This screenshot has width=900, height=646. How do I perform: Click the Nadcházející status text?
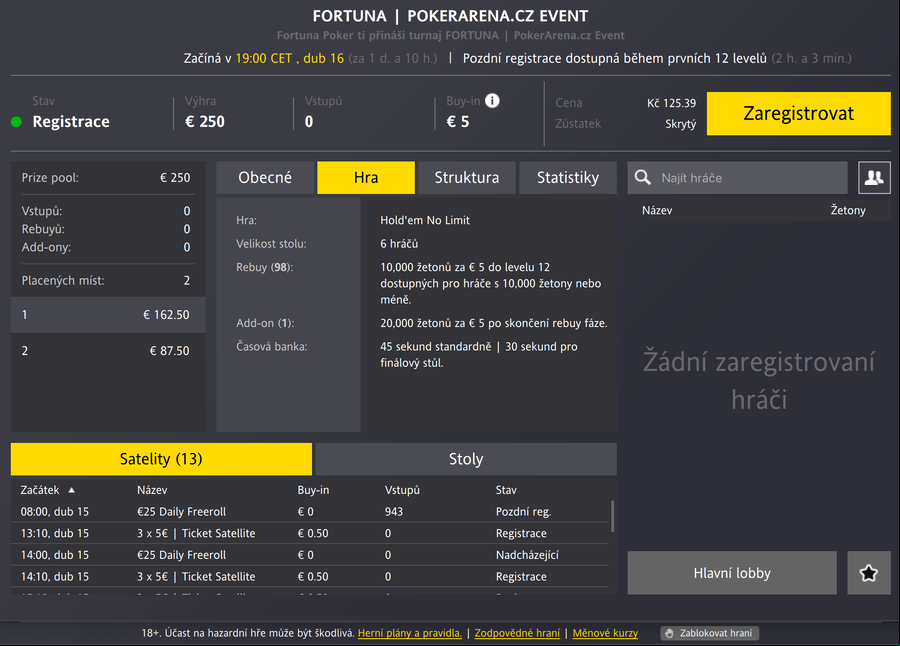[x=527, y=555]
